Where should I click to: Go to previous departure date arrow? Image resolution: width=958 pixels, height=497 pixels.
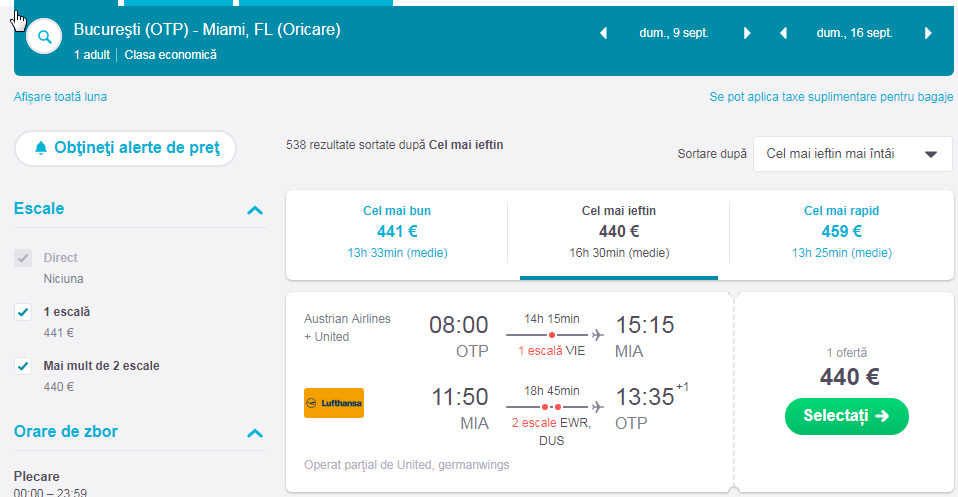(603, 33)
